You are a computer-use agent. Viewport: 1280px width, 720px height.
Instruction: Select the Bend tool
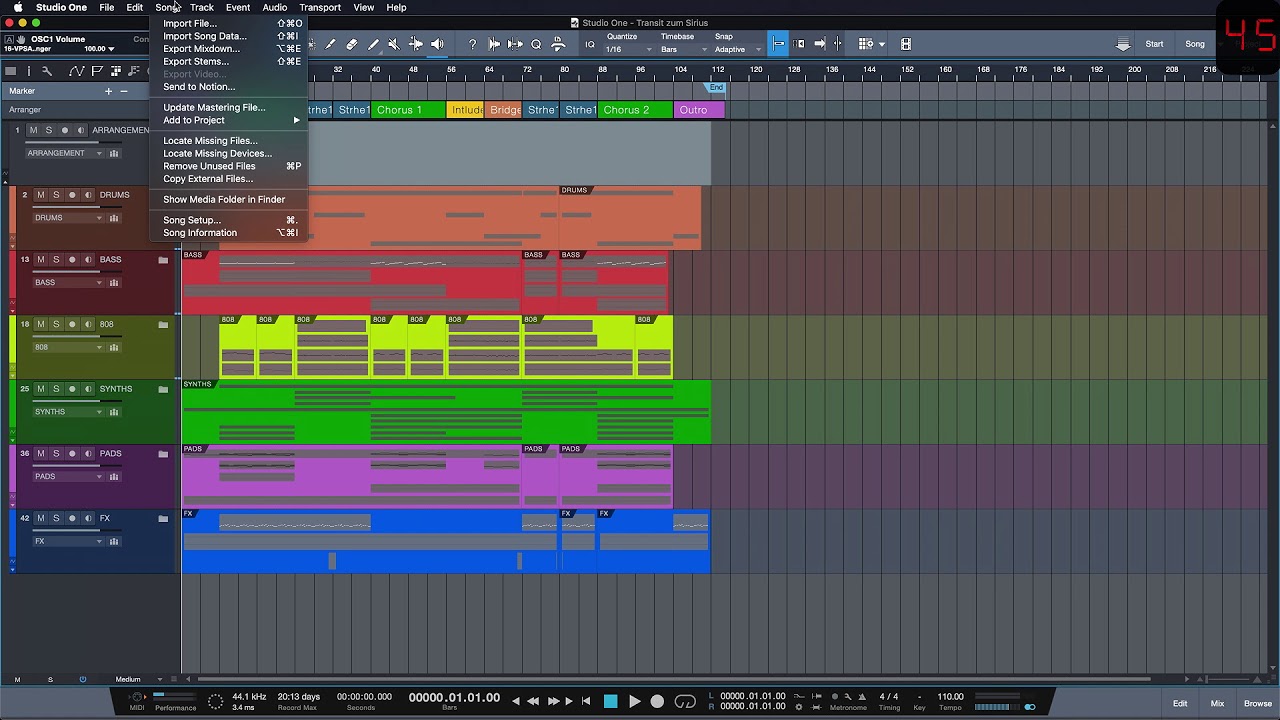(x=415, y=44)
